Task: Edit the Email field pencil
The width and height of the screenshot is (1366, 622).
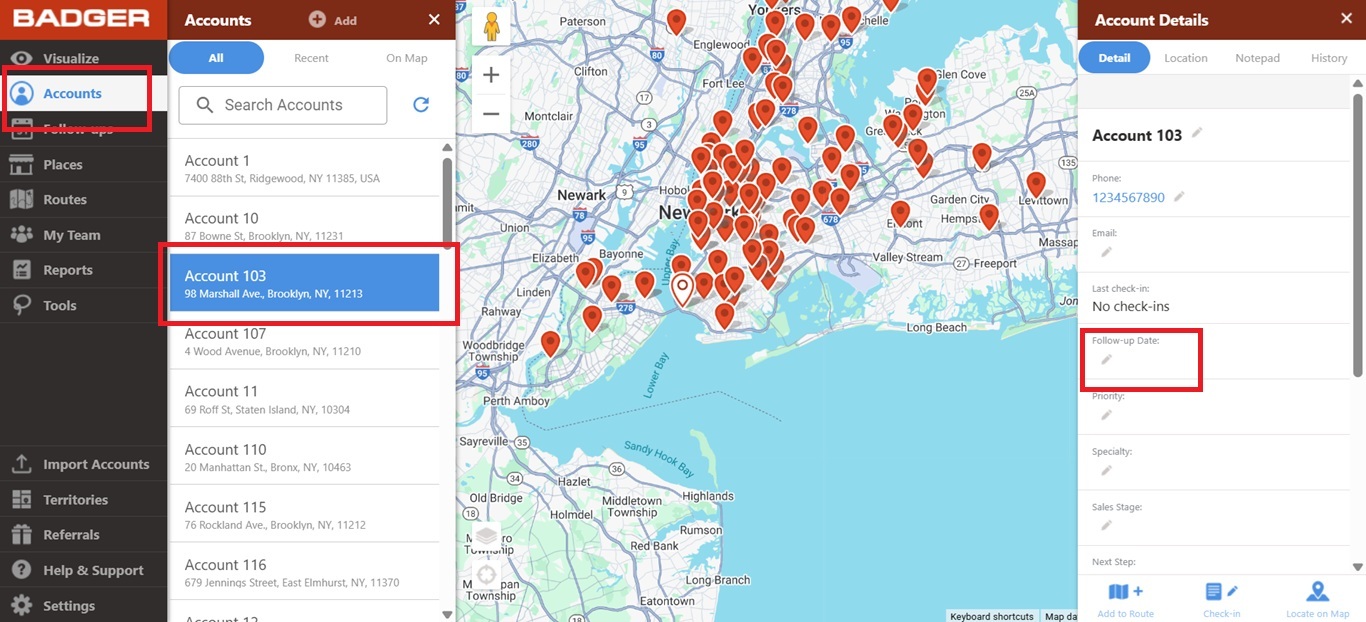Action: (x=1106, y=251)
